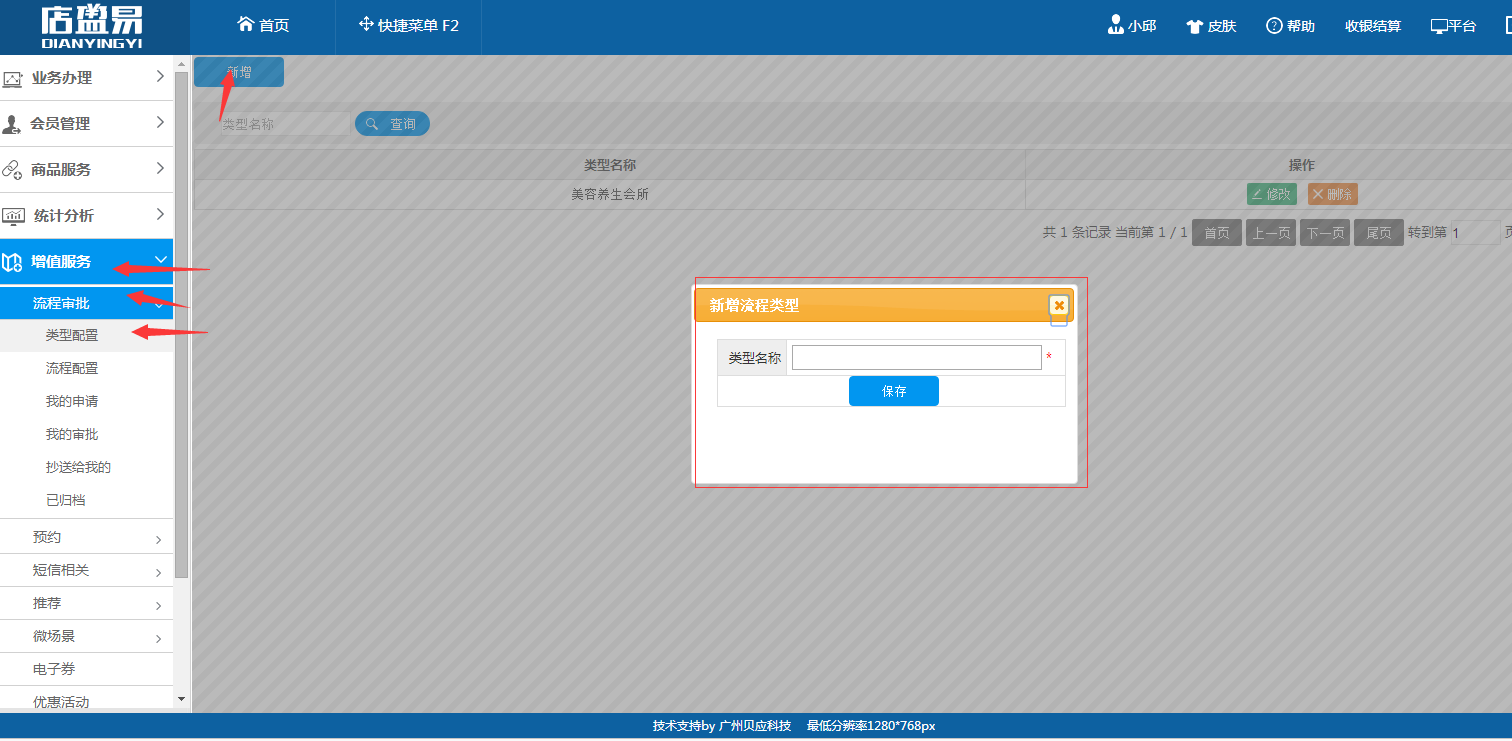Expand the 会员管理 sidebar menu
1512x741 pixels.
point(86,123)
